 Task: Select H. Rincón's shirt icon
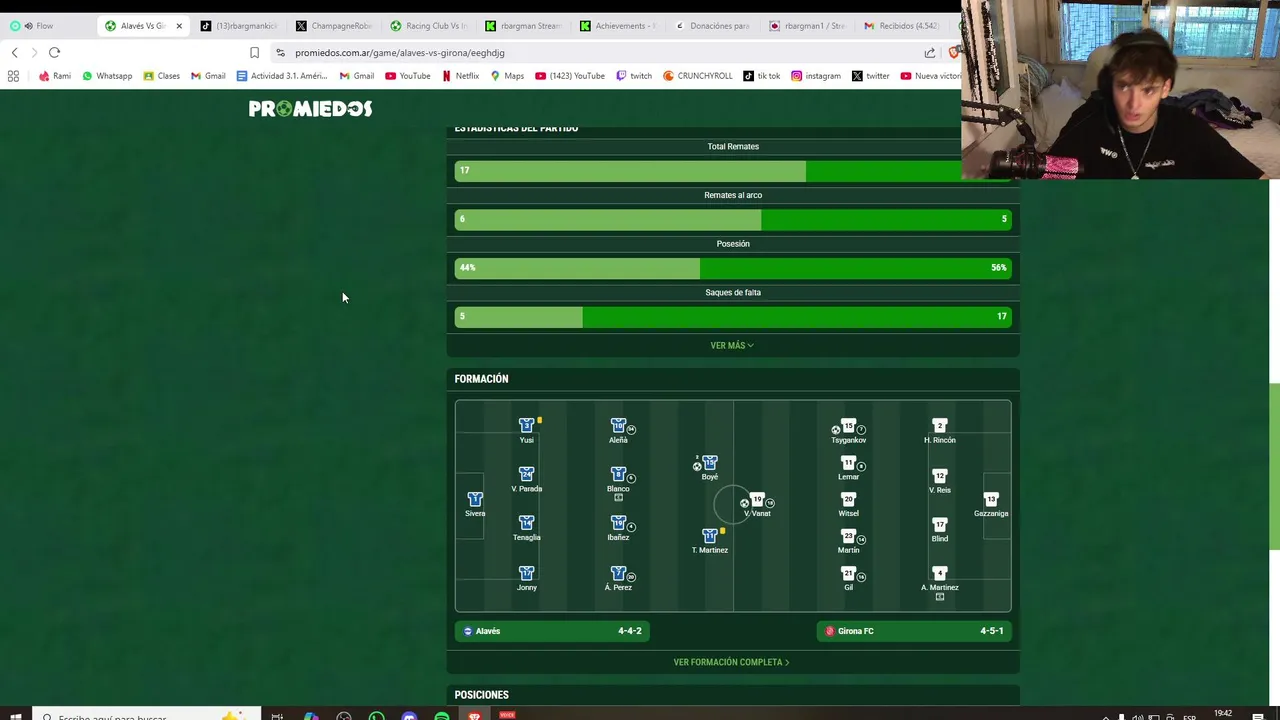coord(939,426)
